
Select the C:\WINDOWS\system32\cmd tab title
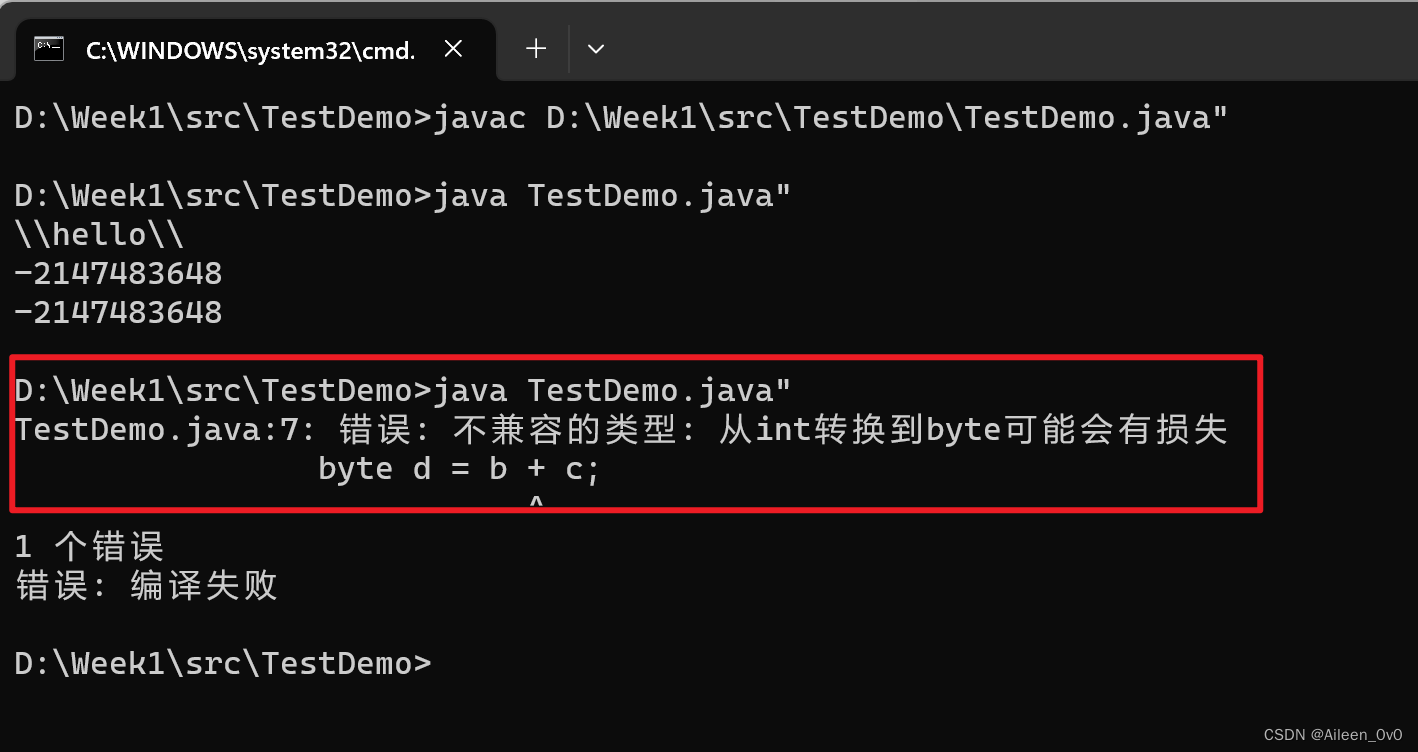(x=250, y=50)
